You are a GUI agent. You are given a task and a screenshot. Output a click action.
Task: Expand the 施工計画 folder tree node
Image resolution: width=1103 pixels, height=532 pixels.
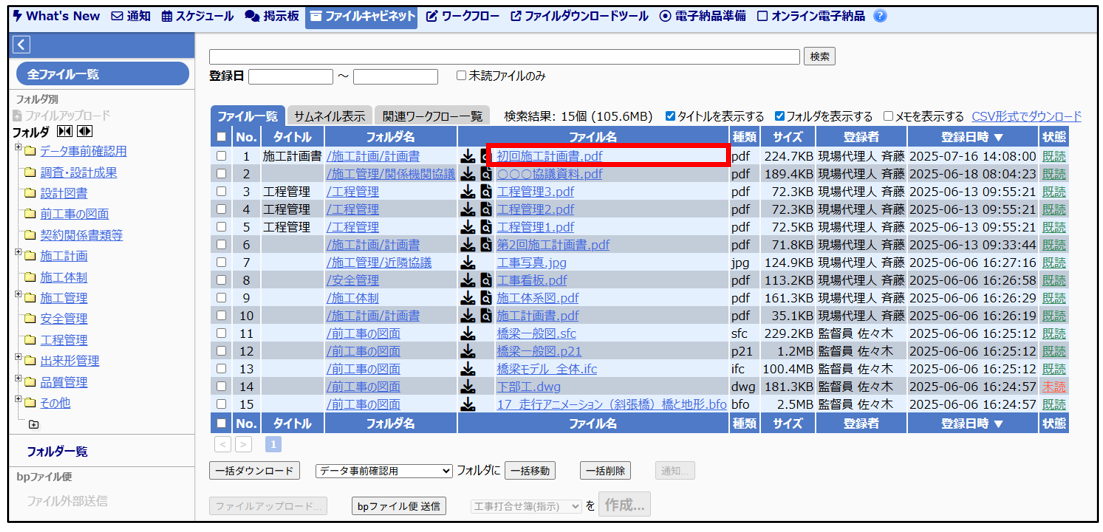point(19,254)
